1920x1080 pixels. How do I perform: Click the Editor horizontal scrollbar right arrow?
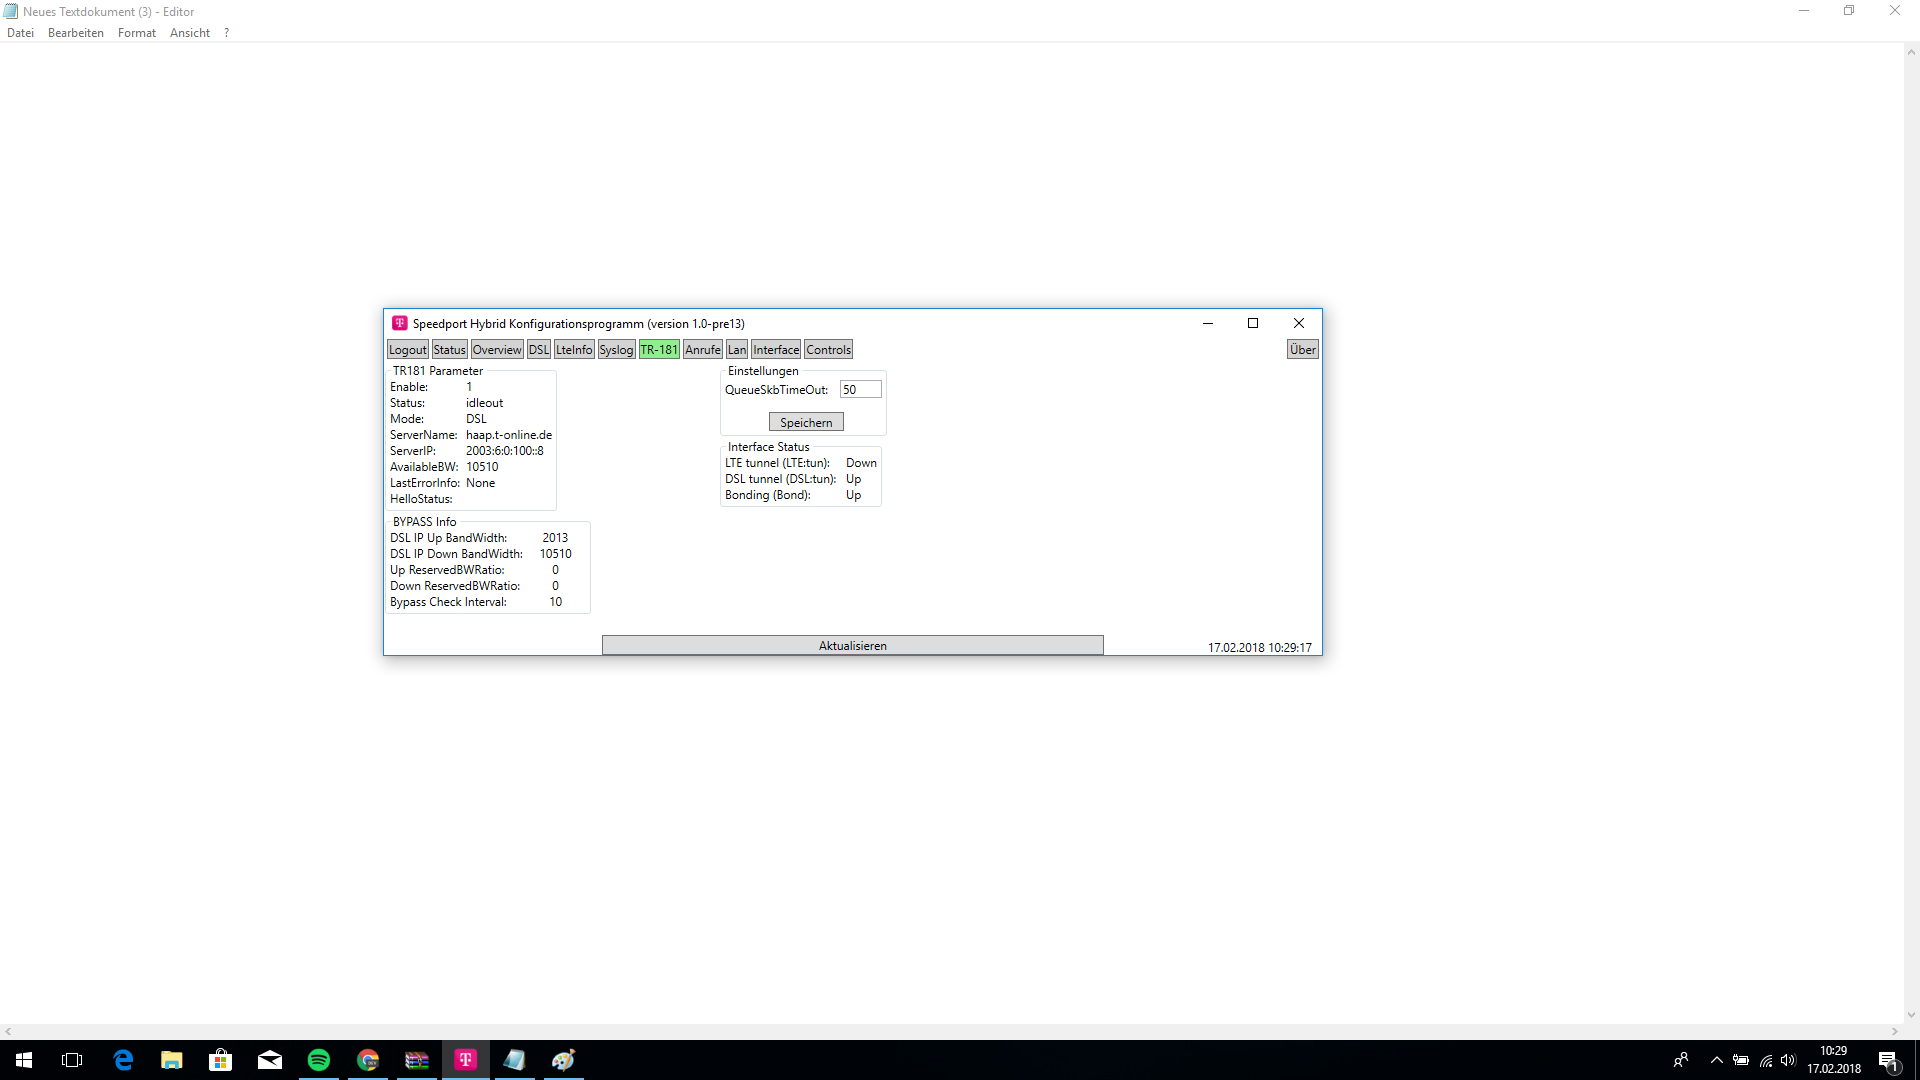pos(1894,1031)
